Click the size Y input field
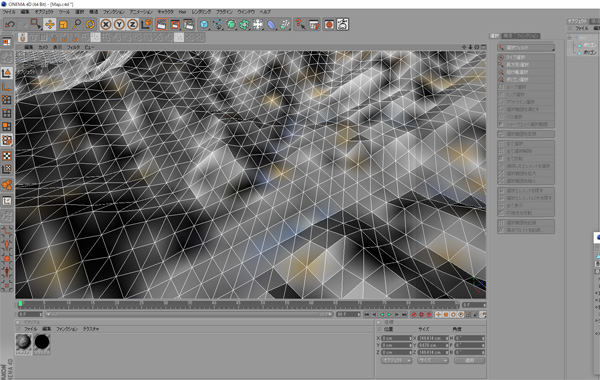This screenshot has height=380, width=600. pyautogui.click(x=432, y=345)
